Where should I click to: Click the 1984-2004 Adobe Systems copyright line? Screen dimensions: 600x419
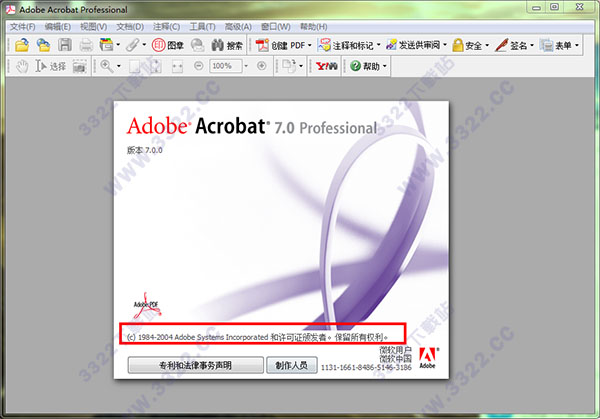(258, 337)
